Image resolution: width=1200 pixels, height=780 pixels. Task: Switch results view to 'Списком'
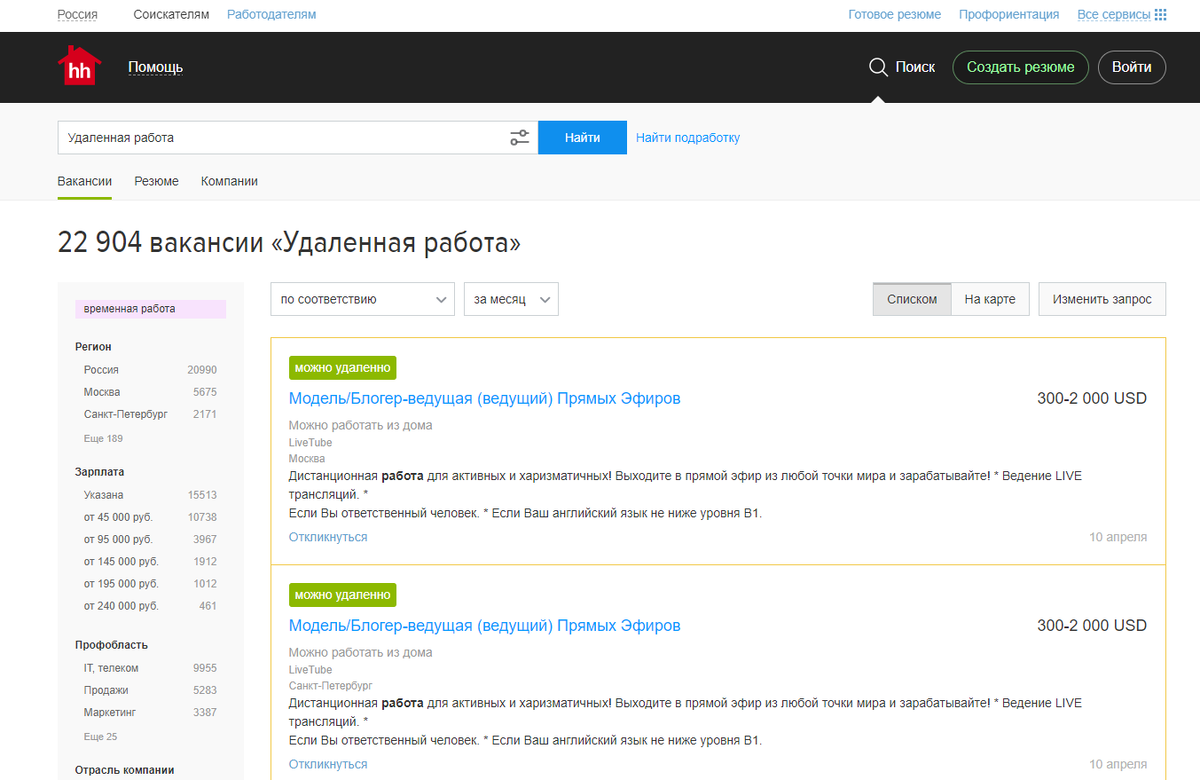click(x=911, y=298)
